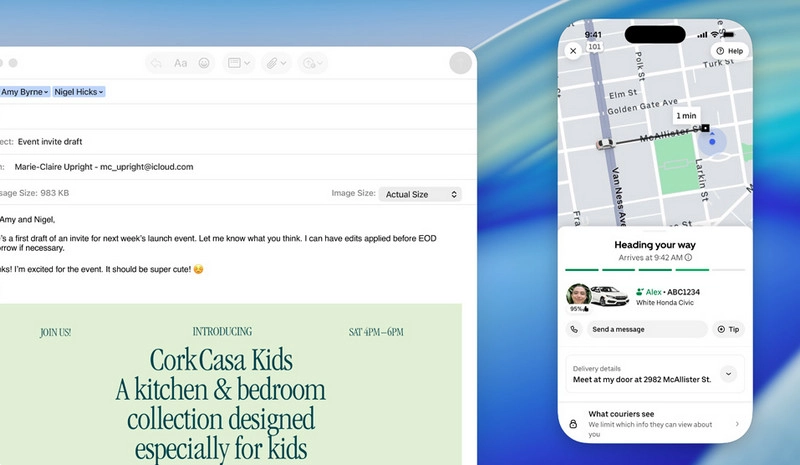This screenshot has width=800, height=465.
Task: Tap the 95% rating badge
Action: pyautogui.click(x=579, y=309)
